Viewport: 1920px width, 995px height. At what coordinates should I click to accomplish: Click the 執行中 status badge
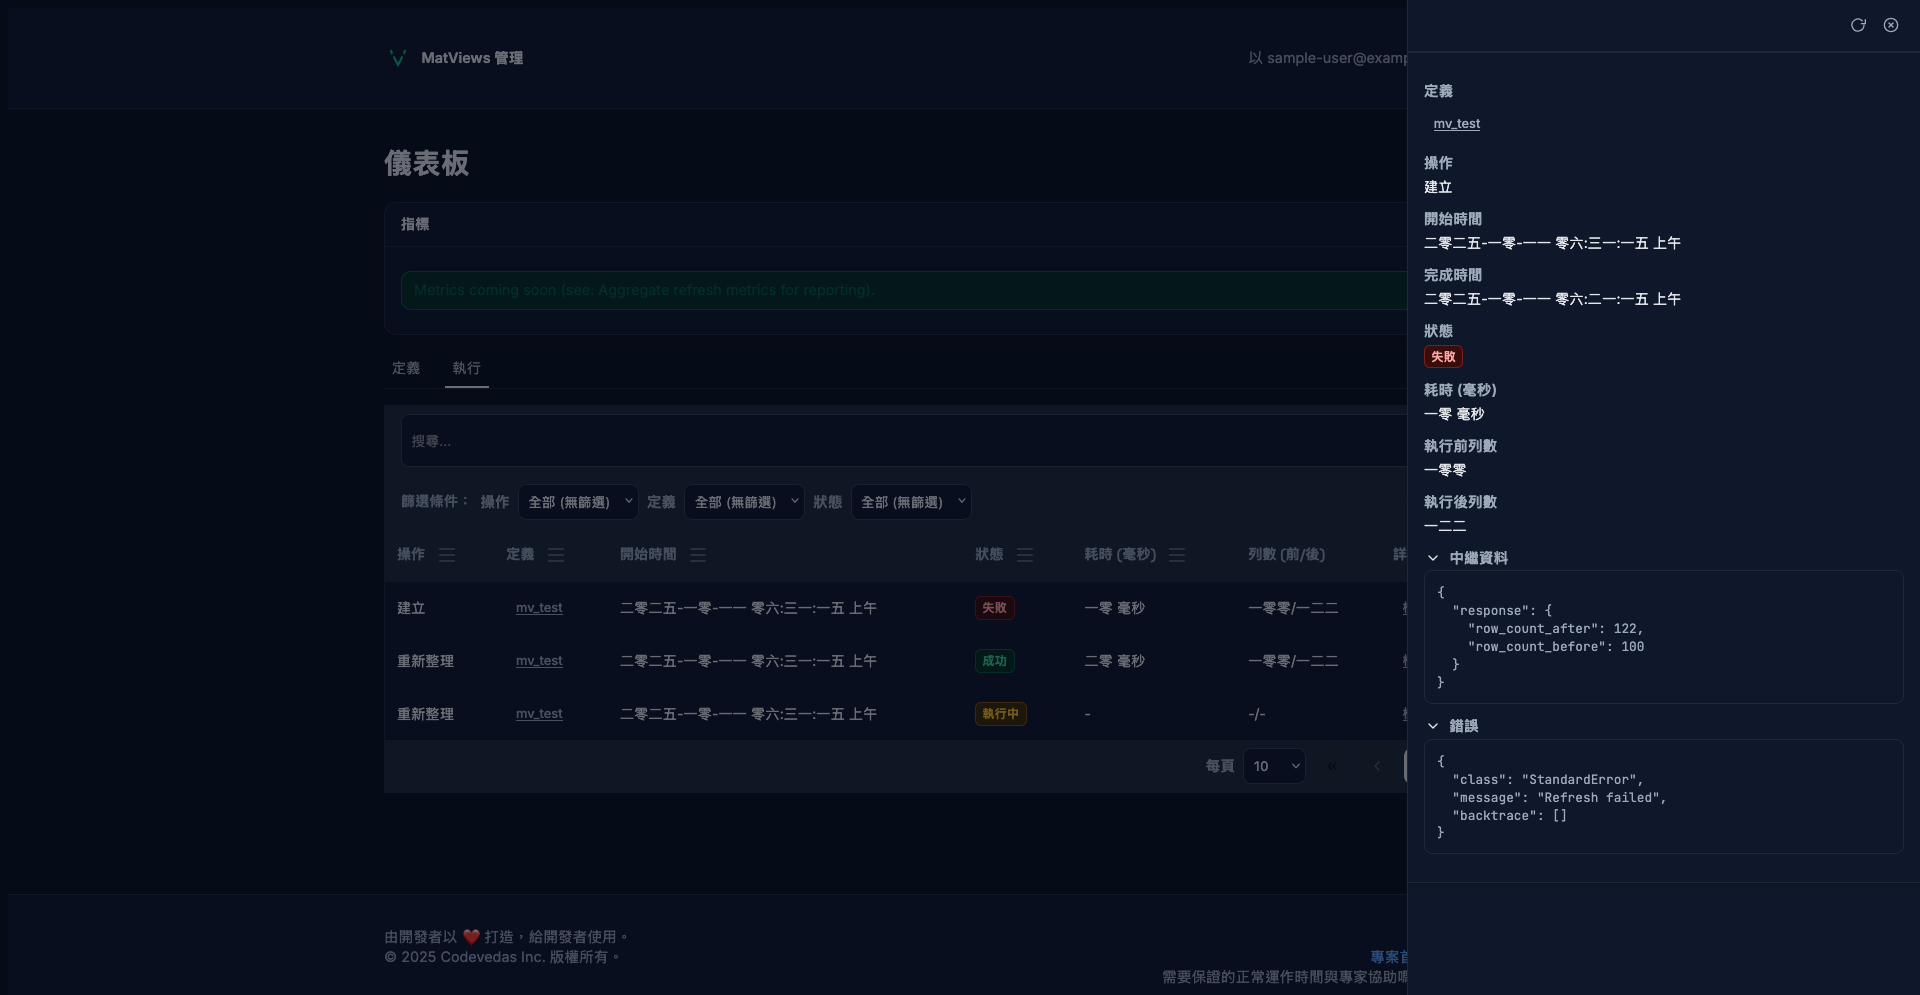pyautogui.click(x=1000, y=714)
